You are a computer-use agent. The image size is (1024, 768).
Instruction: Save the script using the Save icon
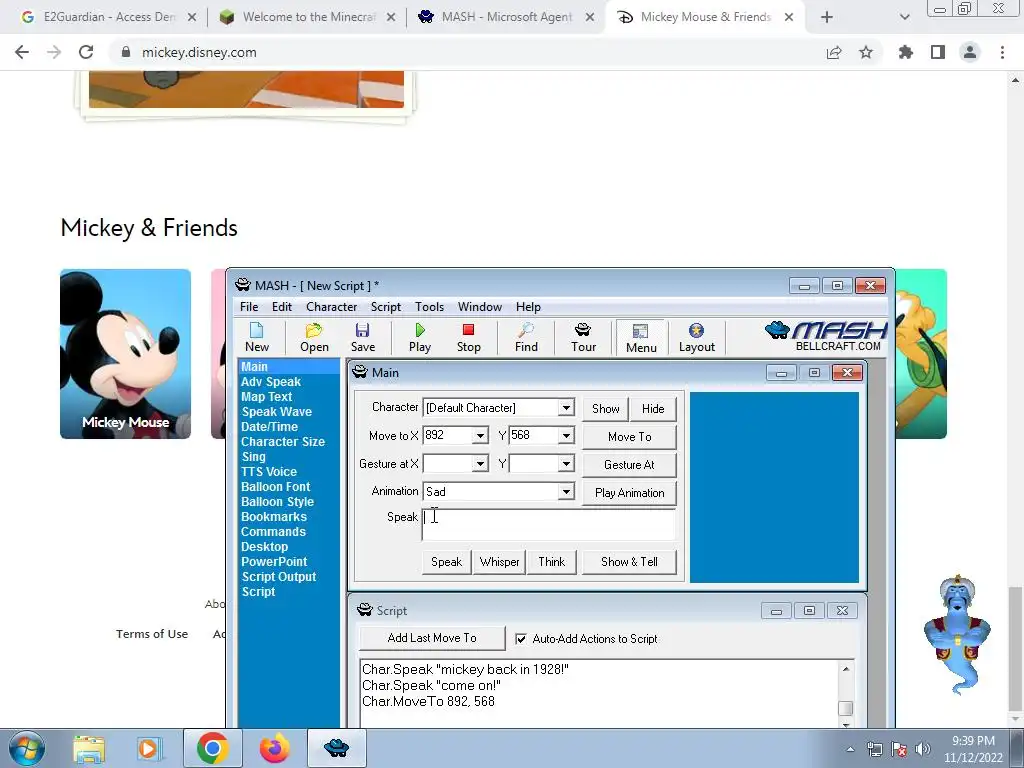[362, 337]
